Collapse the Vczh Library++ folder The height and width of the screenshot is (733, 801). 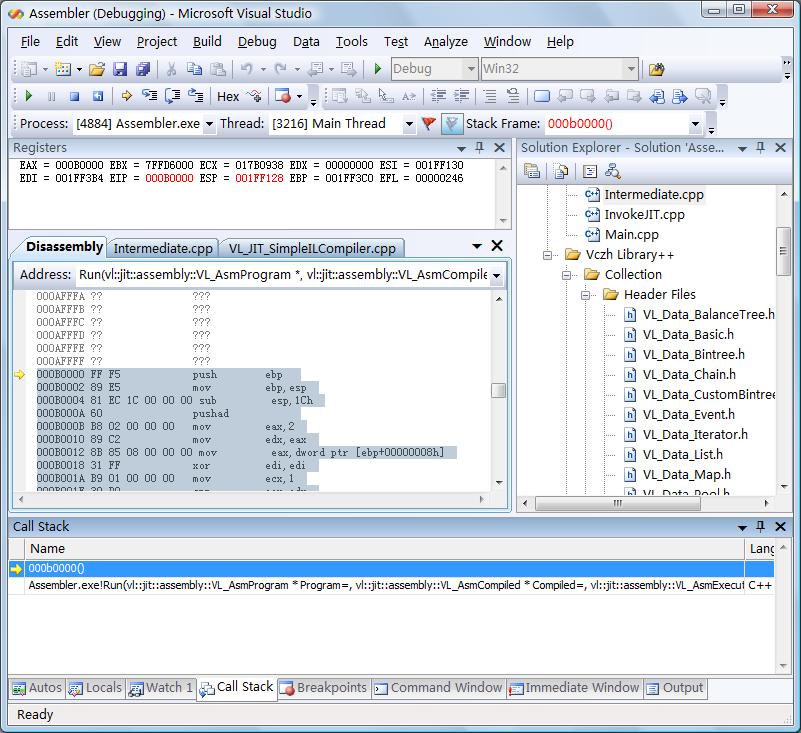coord(548,255)
